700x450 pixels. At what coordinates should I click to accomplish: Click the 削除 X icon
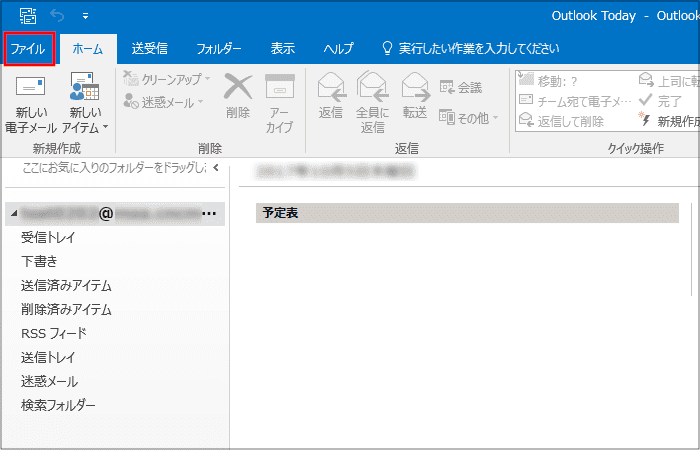point(238,87)
